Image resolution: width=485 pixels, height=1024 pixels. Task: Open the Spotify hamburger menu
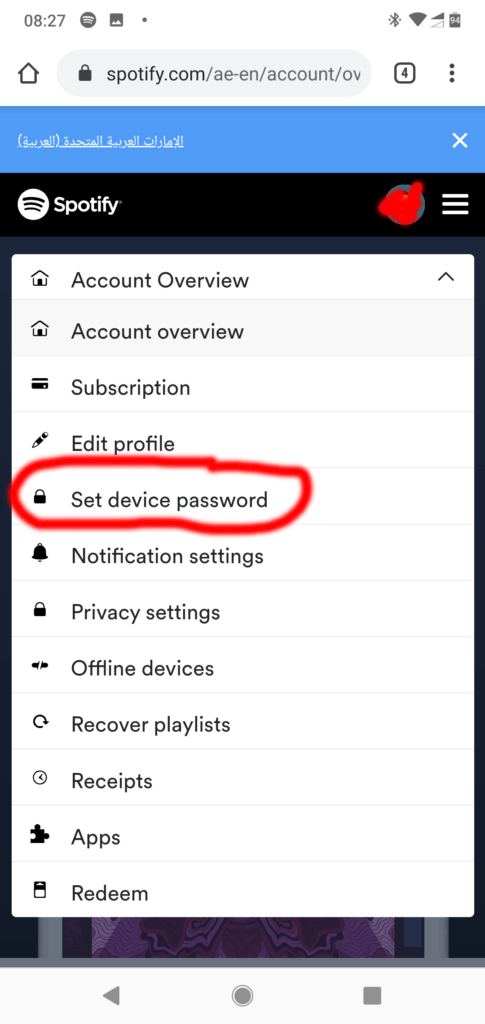point(455,204)
